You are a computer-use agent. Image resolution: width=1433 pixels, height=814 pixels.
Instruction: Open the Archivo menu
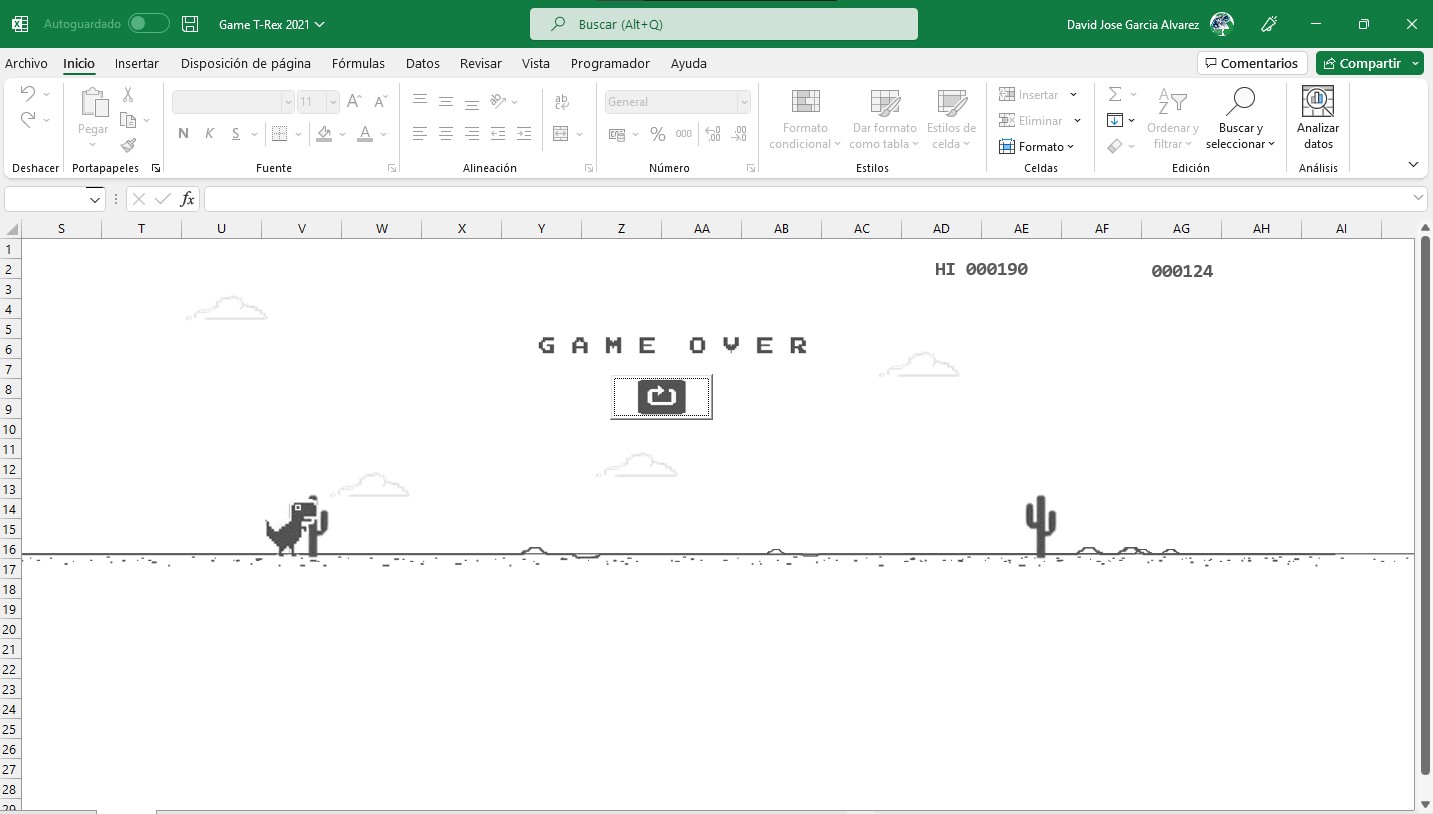click(x=26, y=63)
